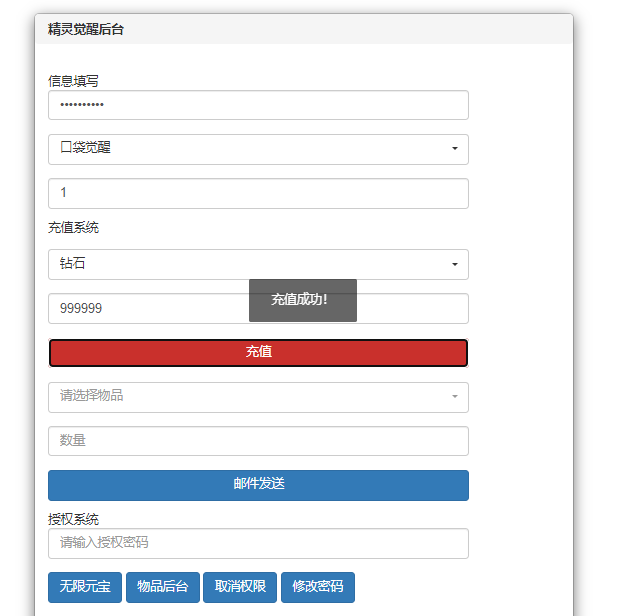Open the 请选择物品 item selector
Image resolution: width=619 pixels, height=616 pixels.
pyautogui.click(x=258, y=397)
